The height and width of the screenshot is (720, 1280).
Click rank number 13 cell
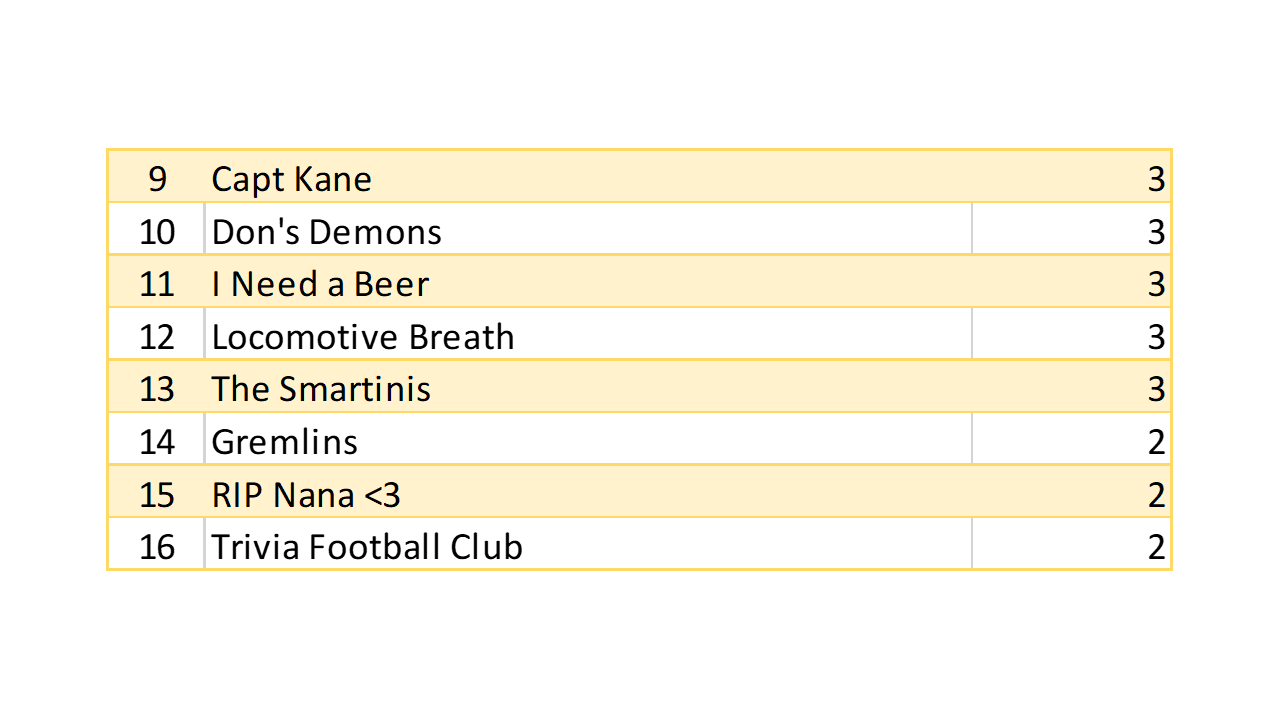pyautogui.click(x=157, y=389)
